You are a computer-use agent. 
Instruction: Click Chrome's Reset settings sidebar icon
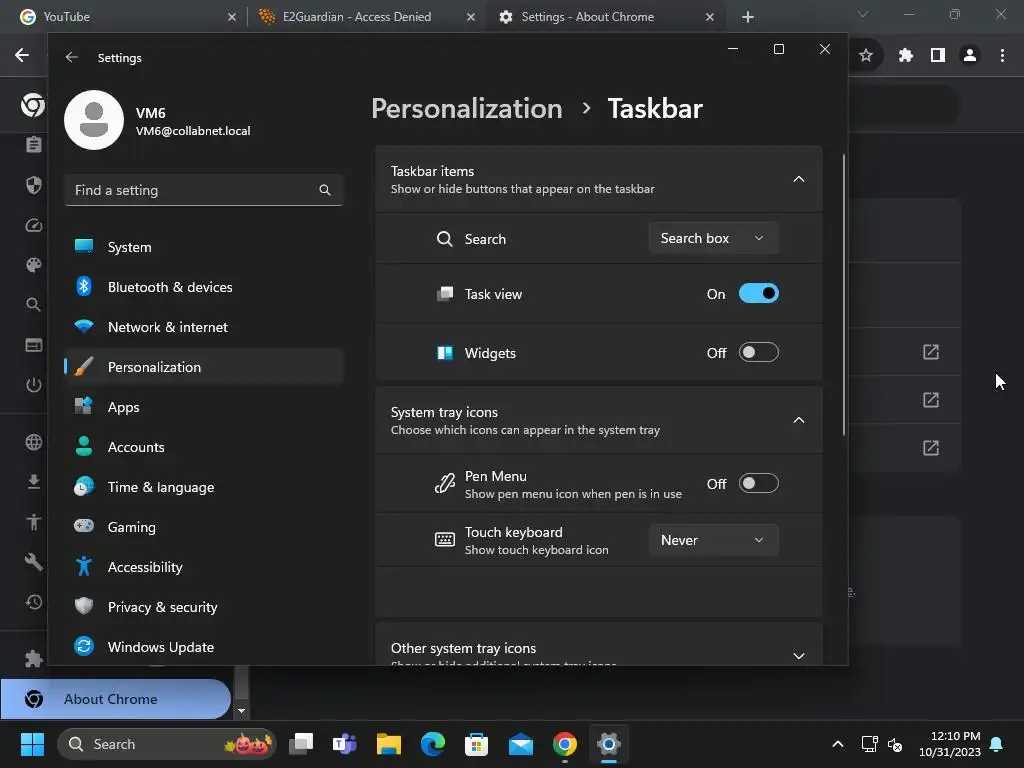pos(33,601)
